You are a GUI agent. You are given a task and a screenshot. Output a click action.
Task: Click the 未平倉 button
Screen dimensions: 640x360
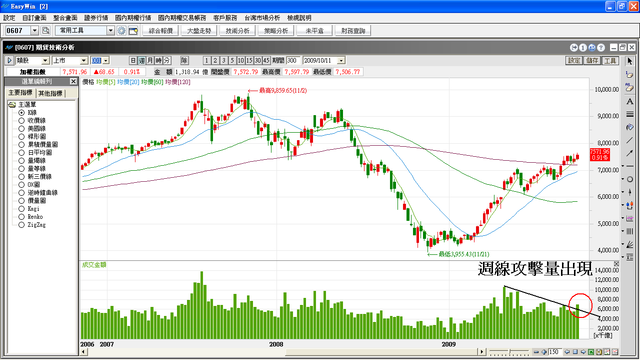coord(314,31)
